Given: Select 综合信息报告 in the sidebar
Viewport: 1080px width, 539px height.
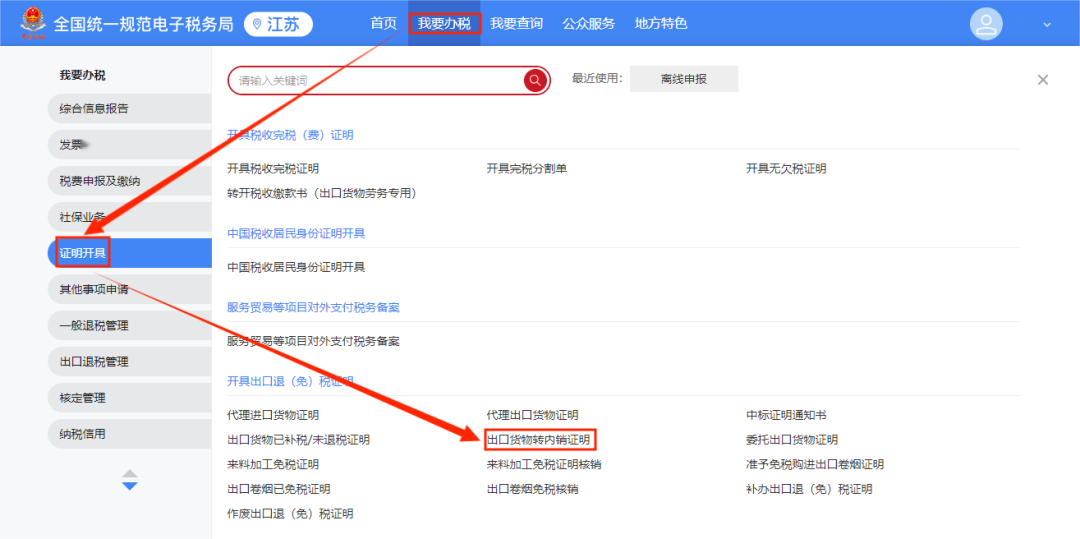Looking at the screenshot, I should (94, 108).
